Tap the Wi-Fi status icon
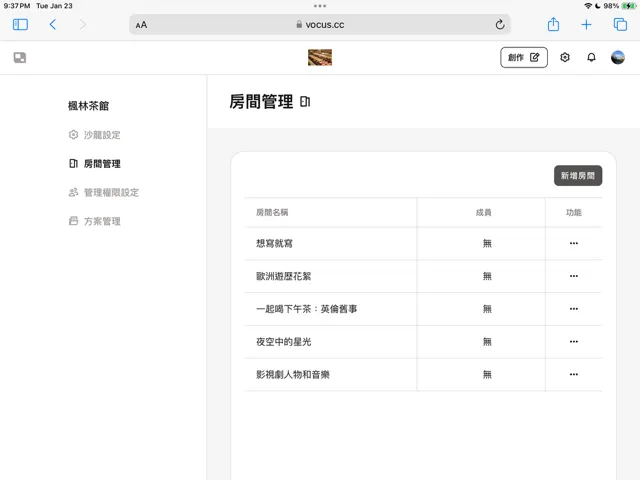Screen dimensions: 640x480 click(588, 6)
